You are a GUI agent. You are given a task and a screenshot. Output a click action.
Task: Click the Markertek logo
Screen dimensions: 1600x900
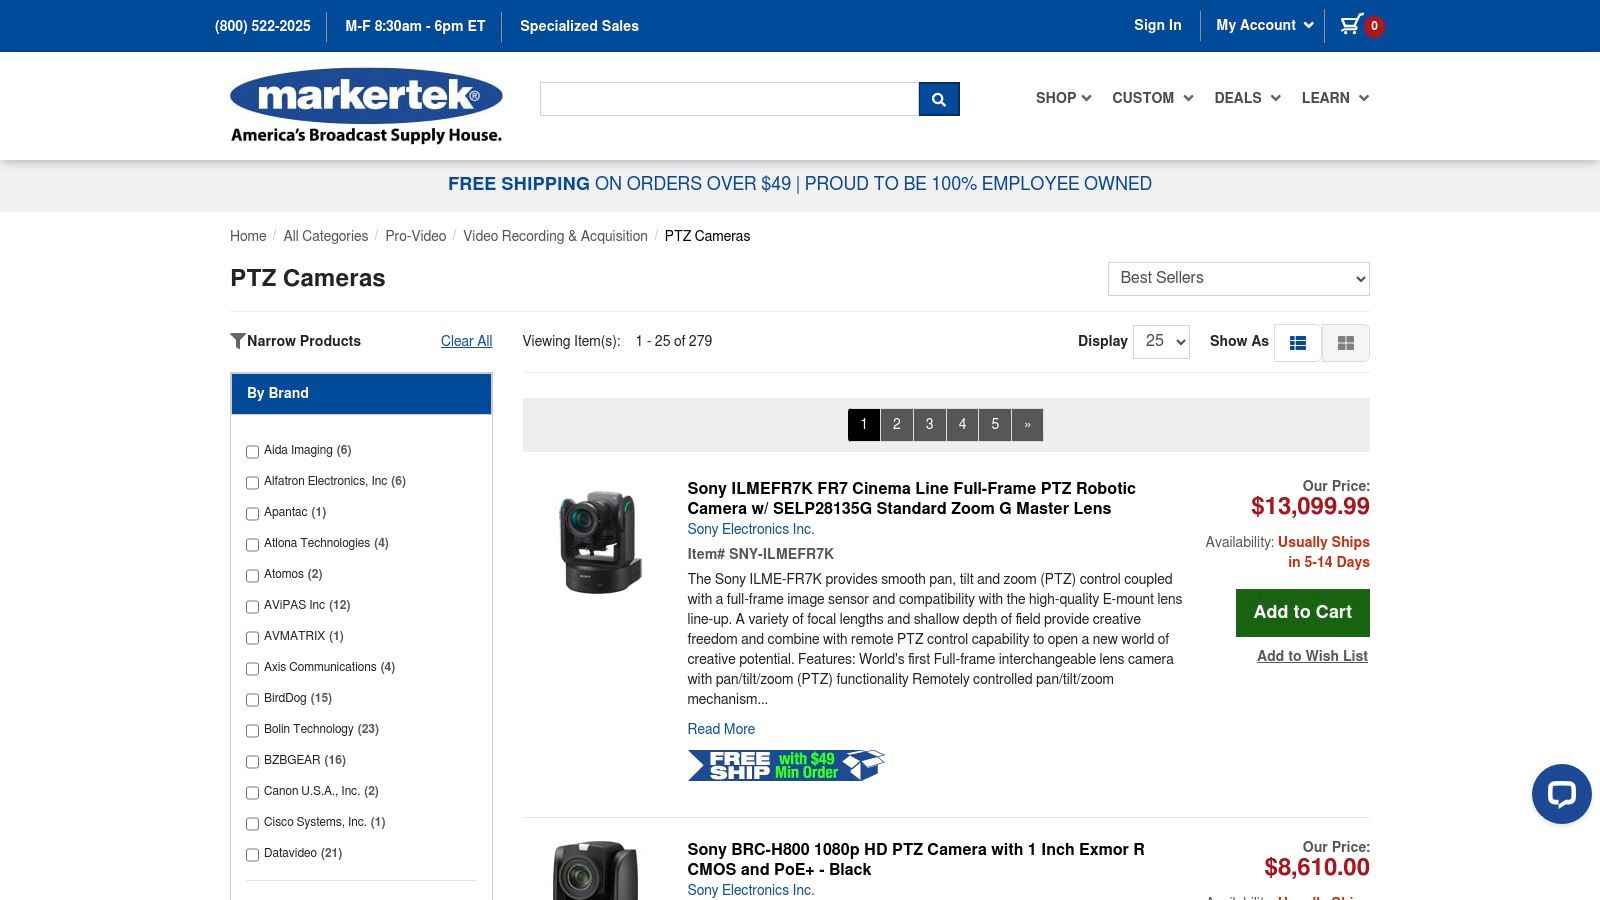366,106
